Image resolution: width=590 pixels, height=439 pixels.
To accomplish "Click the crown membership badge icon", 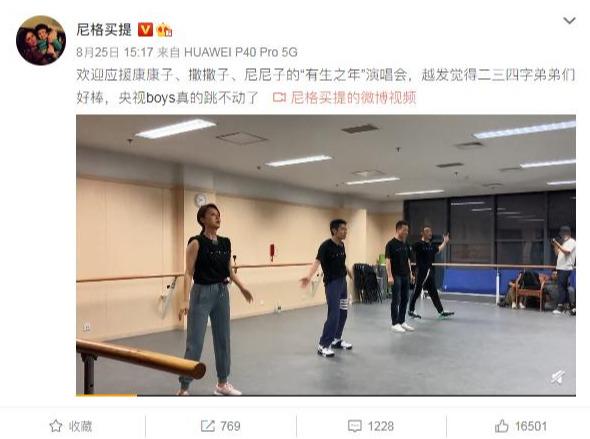I will 164,30.
